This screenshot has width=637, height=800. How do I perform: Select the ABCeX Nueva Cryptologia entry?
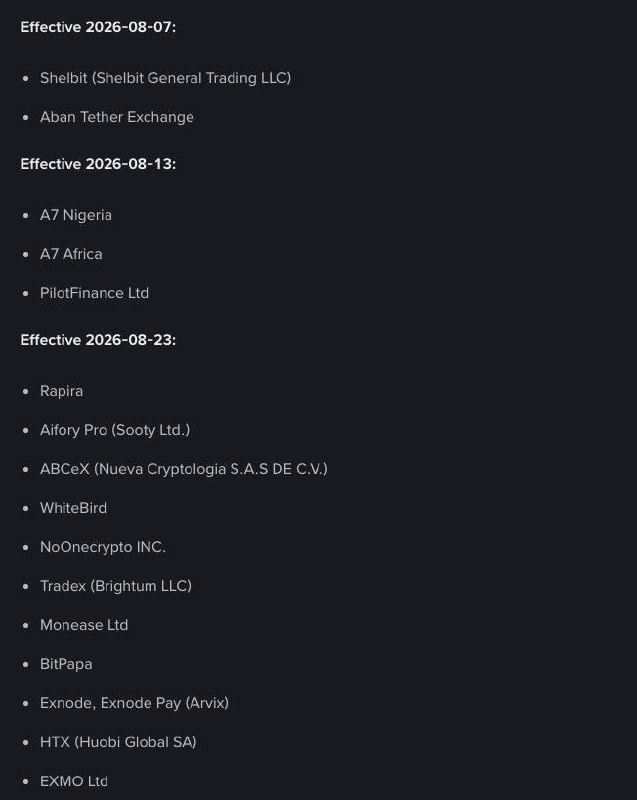tap(184, 469)
